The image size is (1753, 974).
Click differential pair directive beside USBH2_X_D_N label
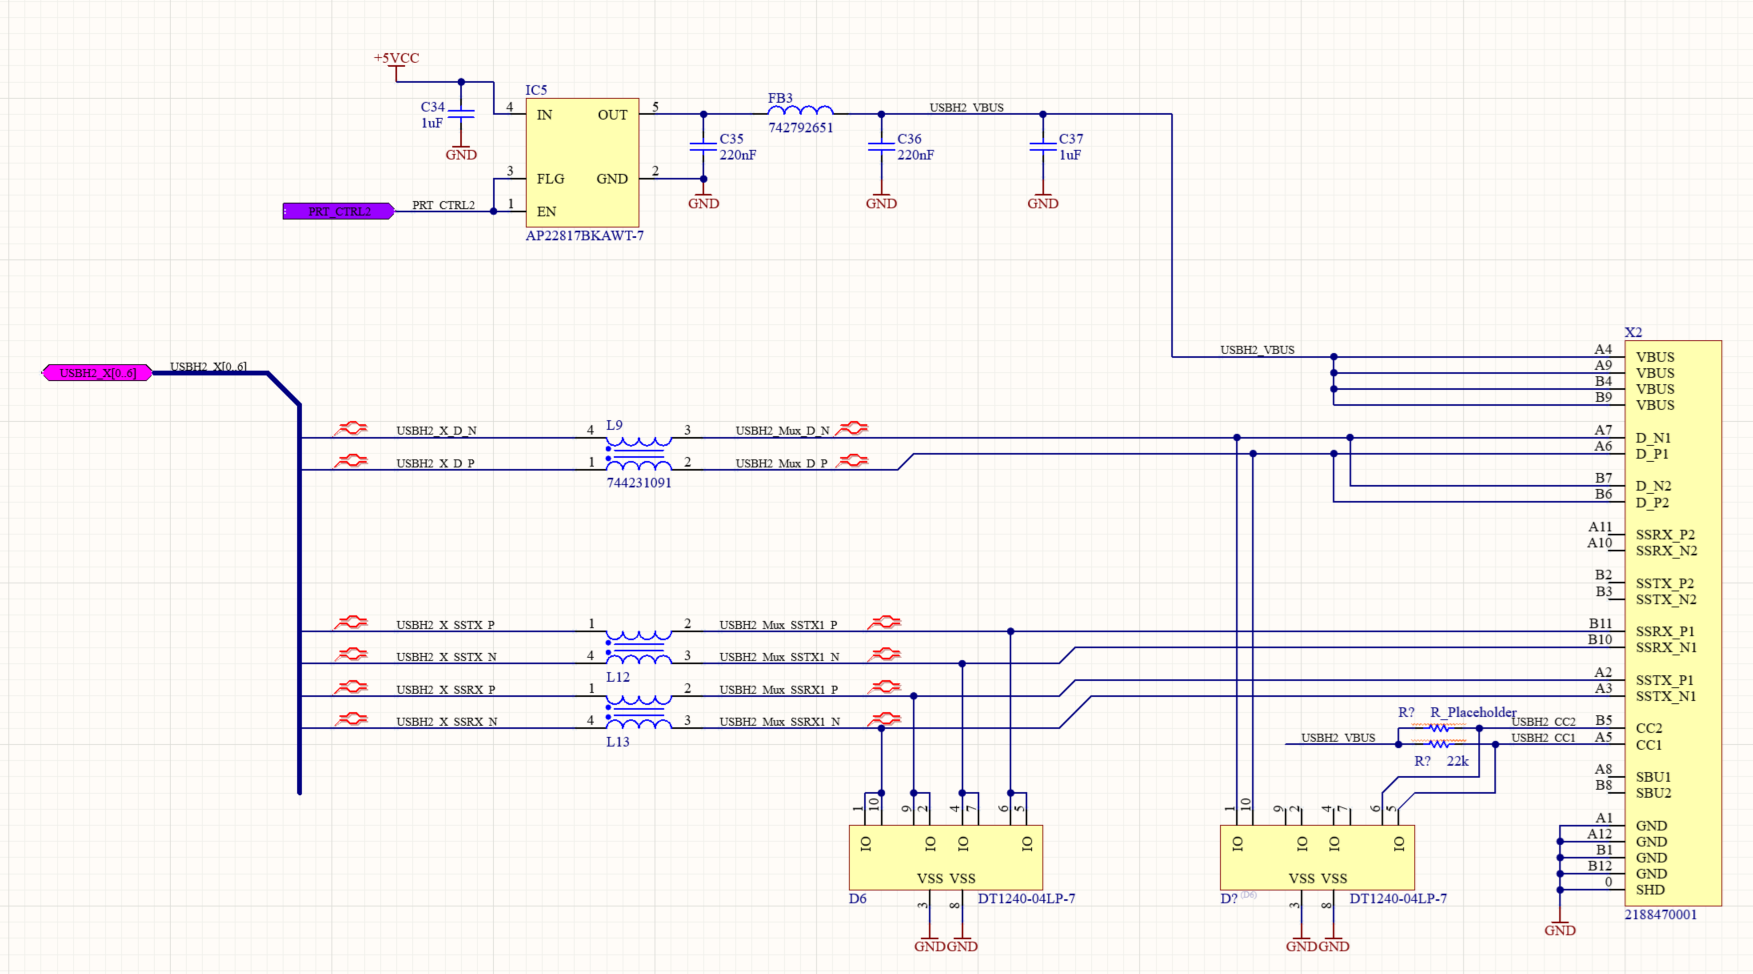pos(351,429)
